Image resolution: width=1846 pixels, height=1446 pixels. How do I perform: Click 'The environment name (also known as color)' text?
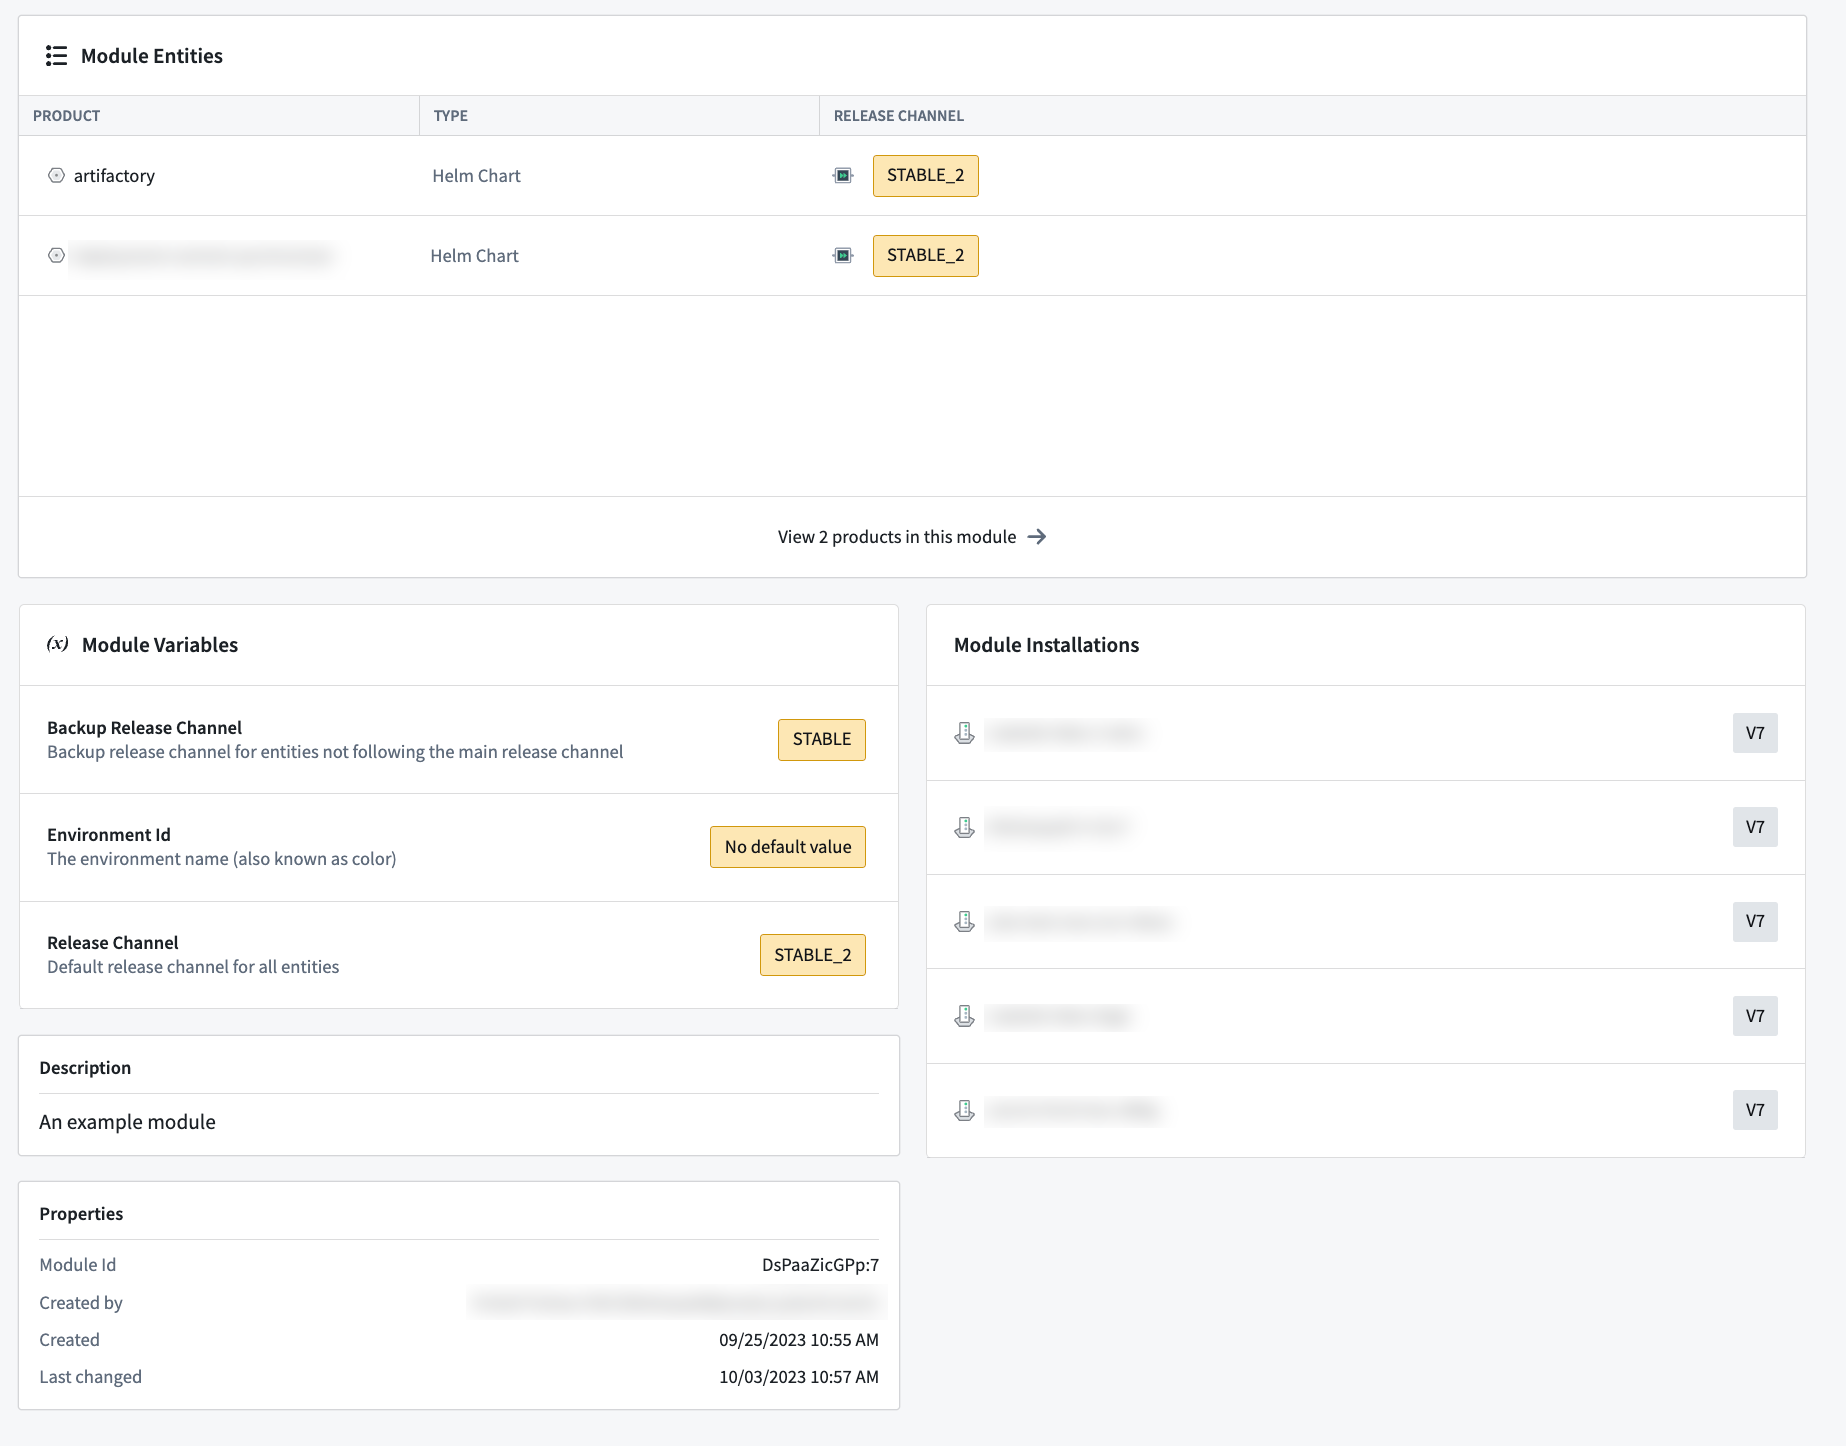(222, 859)
